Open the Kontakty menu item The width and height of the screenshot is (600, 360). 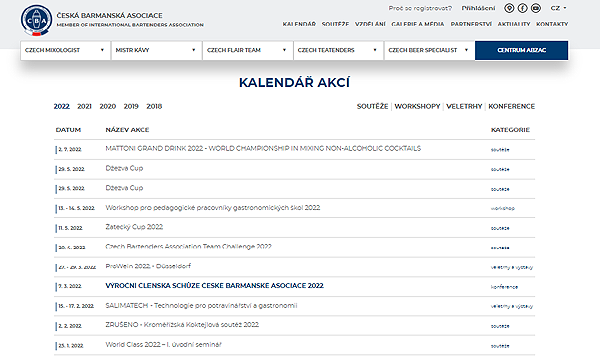[552, 24]
